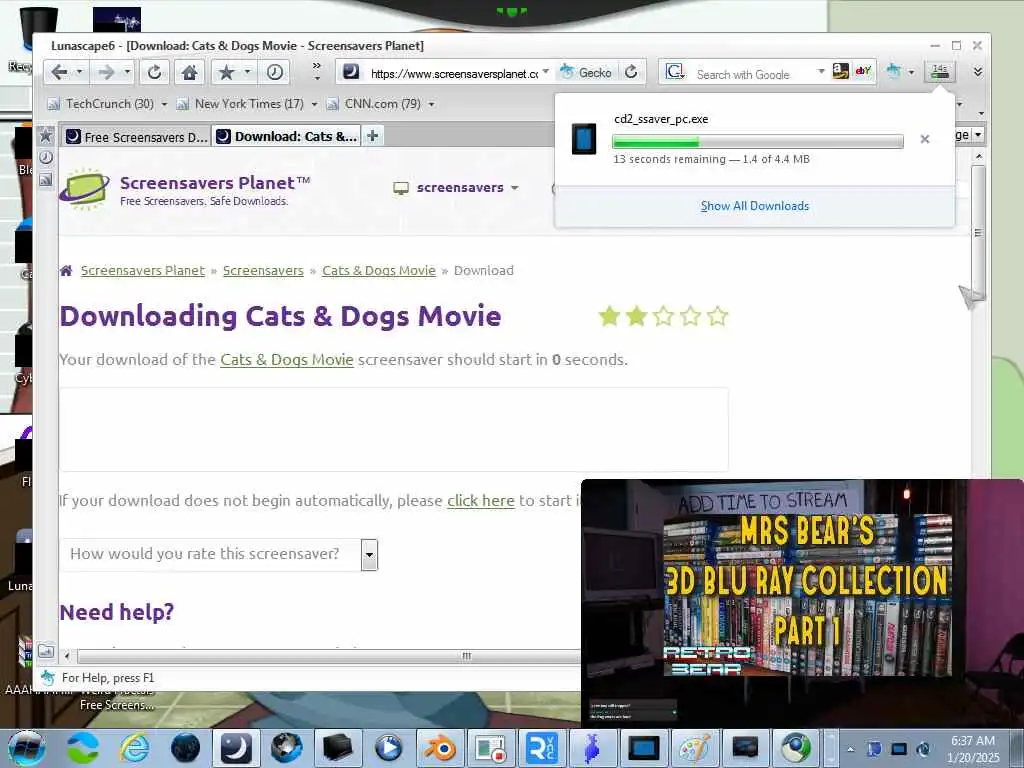Click the third rating star
Viewport: 1024px width, 768px height.
664,316
